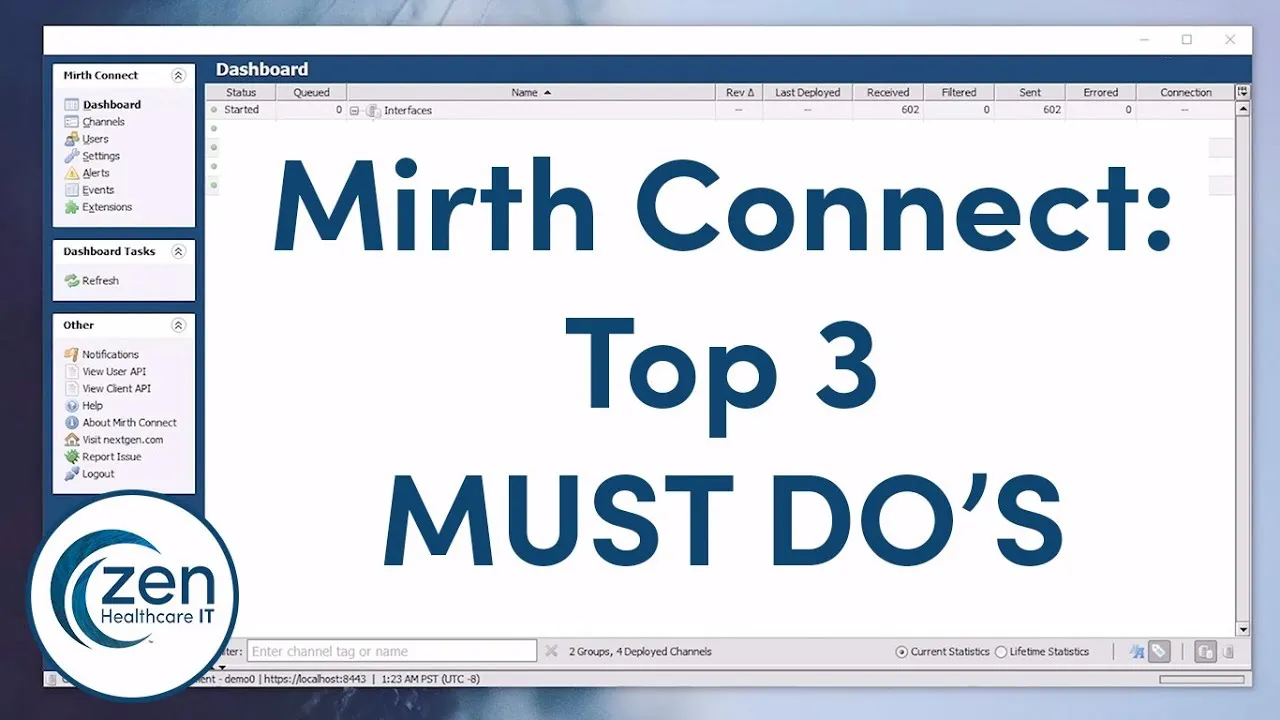Sort by the Sent column header
The width and height of the screenshot is (1280, 720).
pos(1030,92)
